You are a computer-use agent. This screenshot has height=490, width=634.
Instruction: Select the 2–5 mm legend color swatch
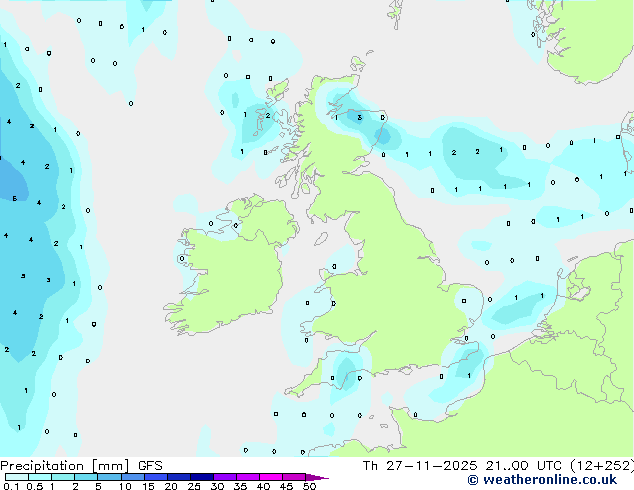[x=86, y=477]
